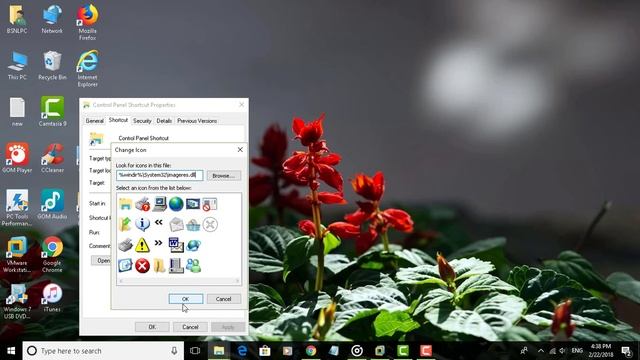Select the VMware Workstation desktop icon
Viewport: 640px width, 360px height.
click(17, 254)
